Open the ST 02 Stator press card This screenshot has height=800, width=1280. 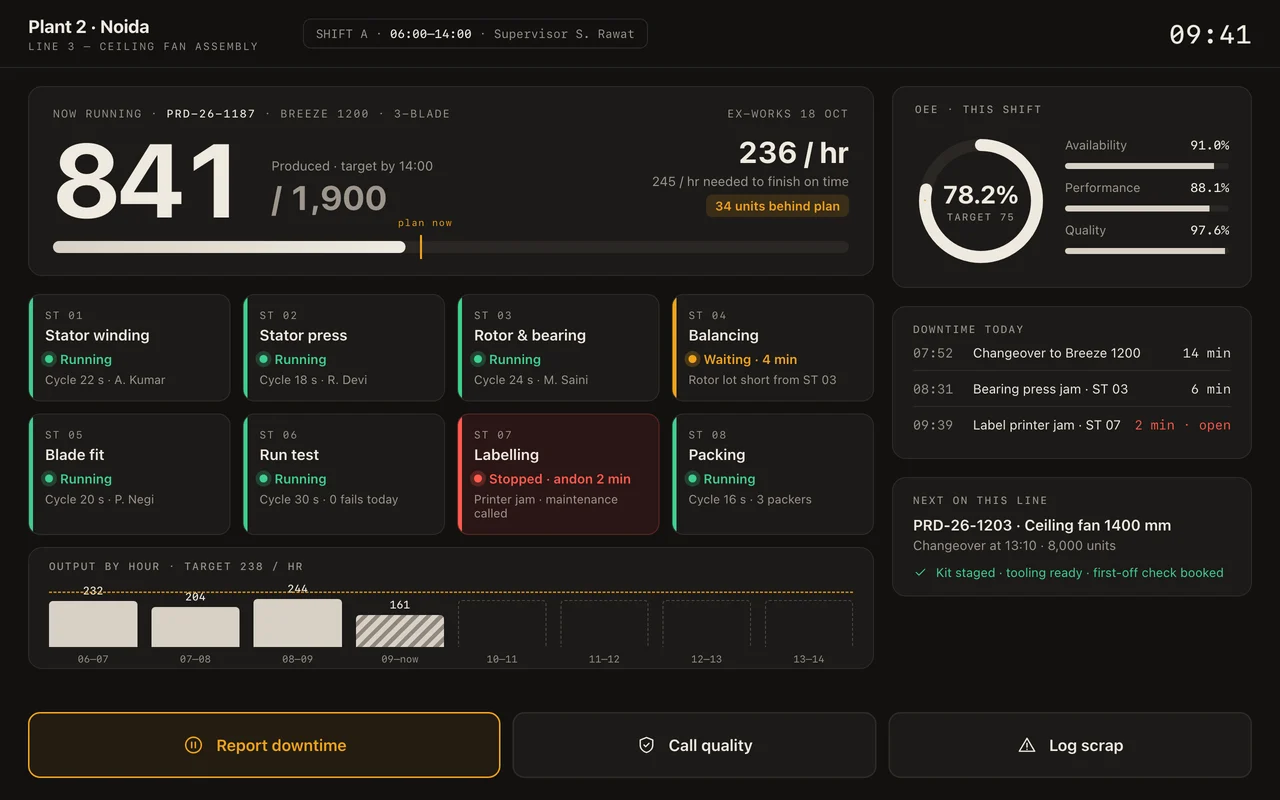coord(344,348)
